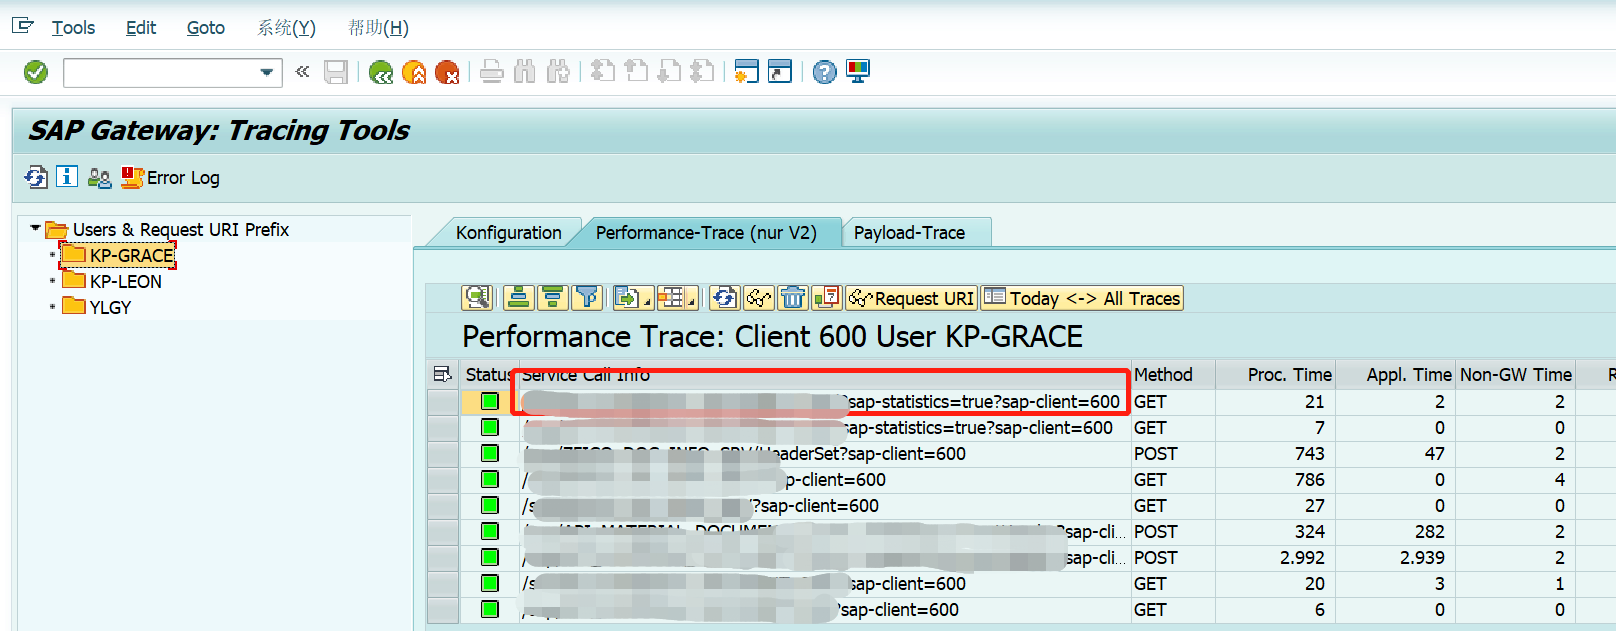Click the Request URI button
1616x631 pixels.
pos(911,298)
